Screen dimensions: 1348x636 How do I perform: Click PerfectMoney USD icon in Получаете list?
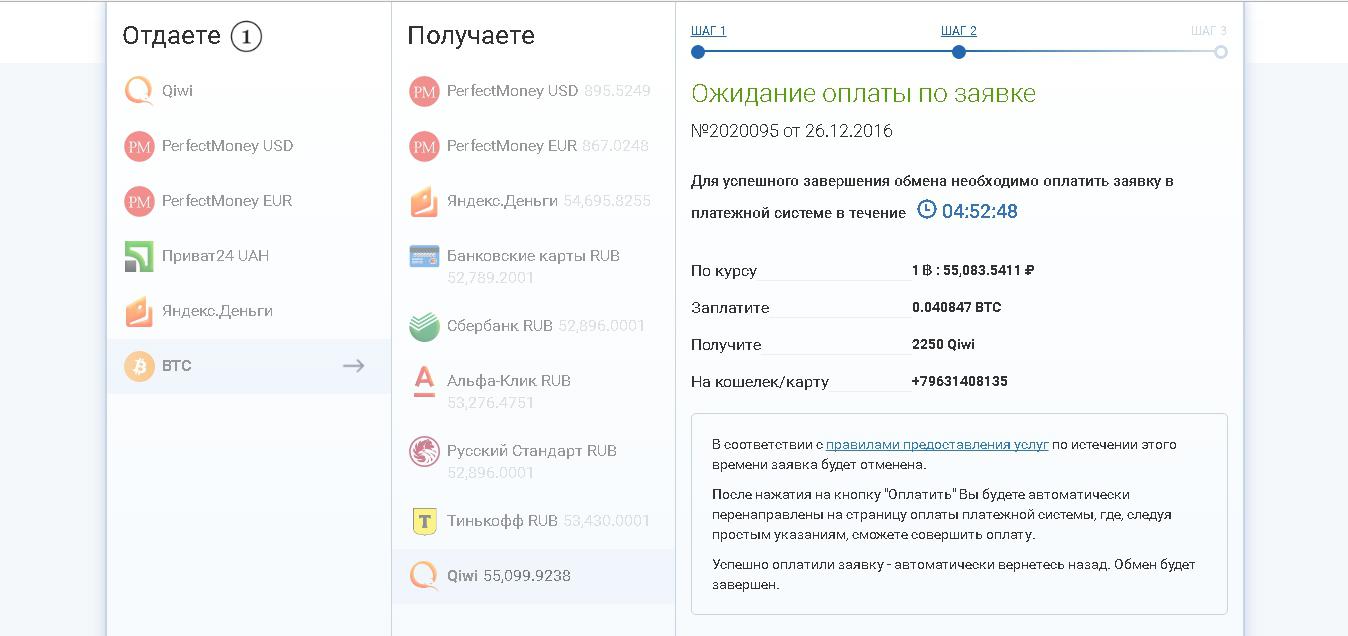pyautogui.click(x=425, y=91)
